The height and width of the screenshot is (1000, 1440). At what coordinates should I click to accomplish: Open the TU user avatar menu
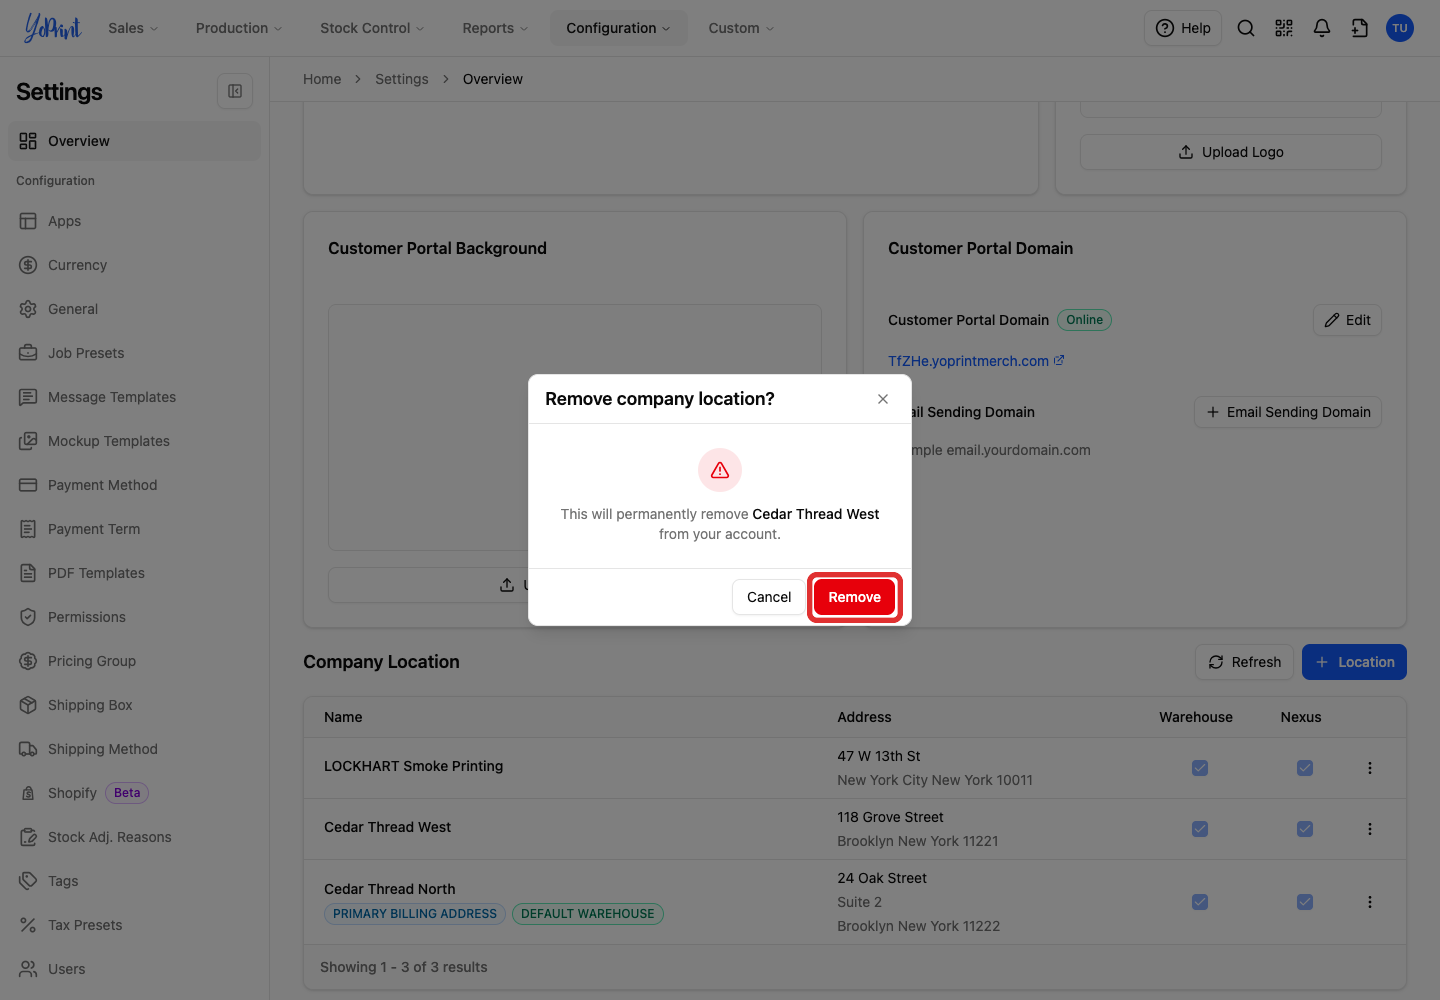1400,28
